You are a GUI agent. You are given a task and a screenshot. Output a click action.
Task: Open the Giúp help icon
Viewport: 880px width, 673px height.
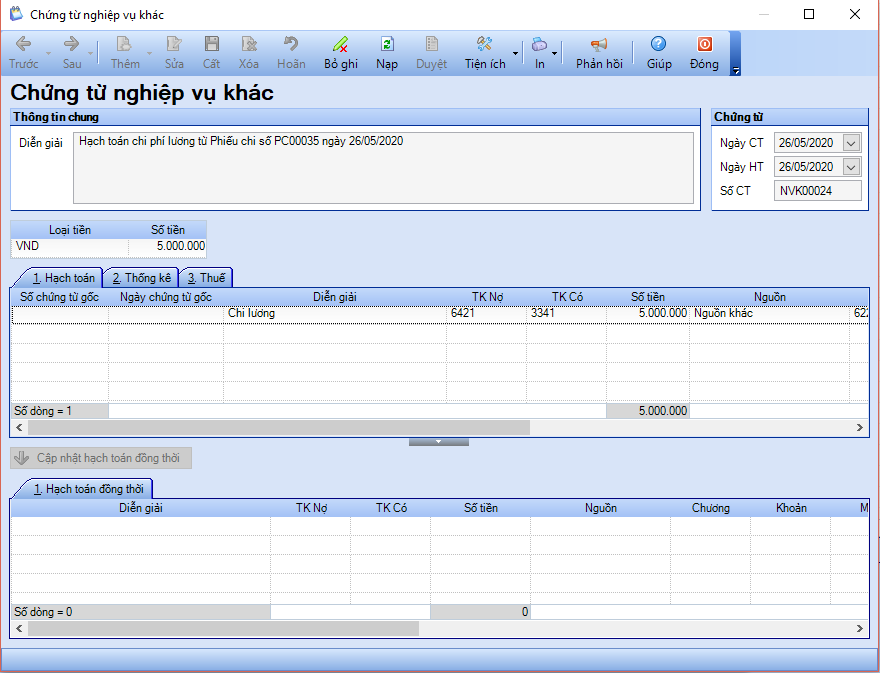658,45
